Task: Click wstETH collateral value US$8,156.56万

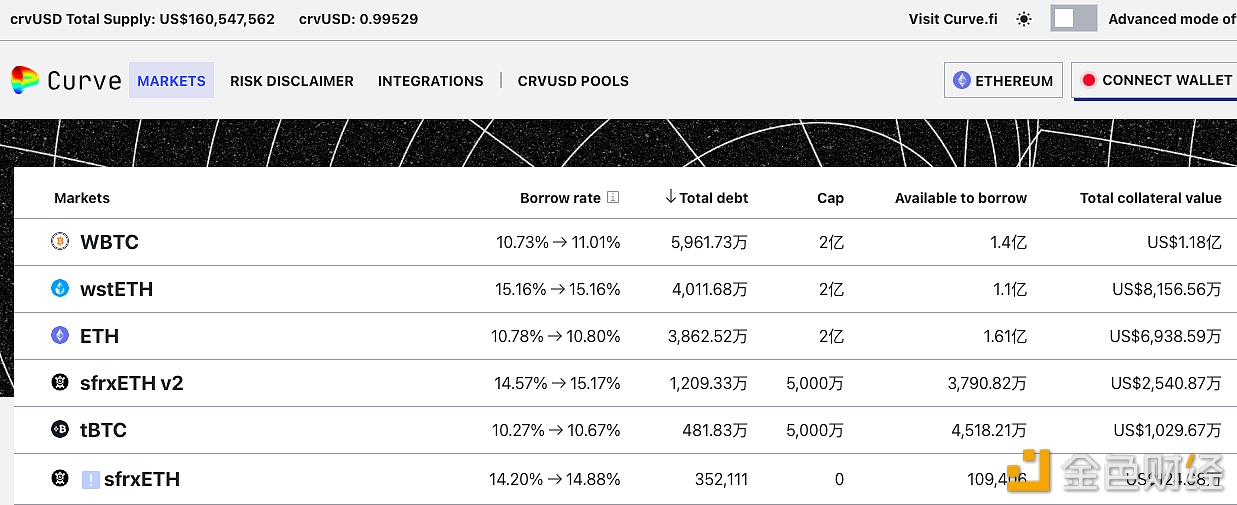Action: pos(1167,289)
